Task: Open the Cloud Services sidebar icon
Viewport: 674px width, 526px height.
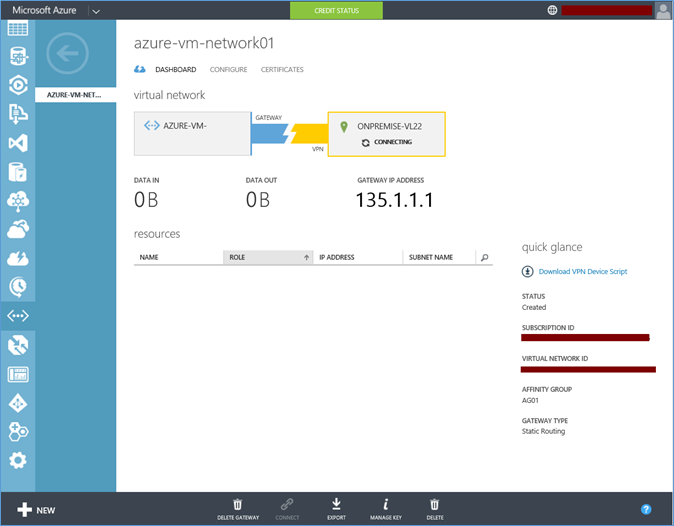Action: click(18, 229)
